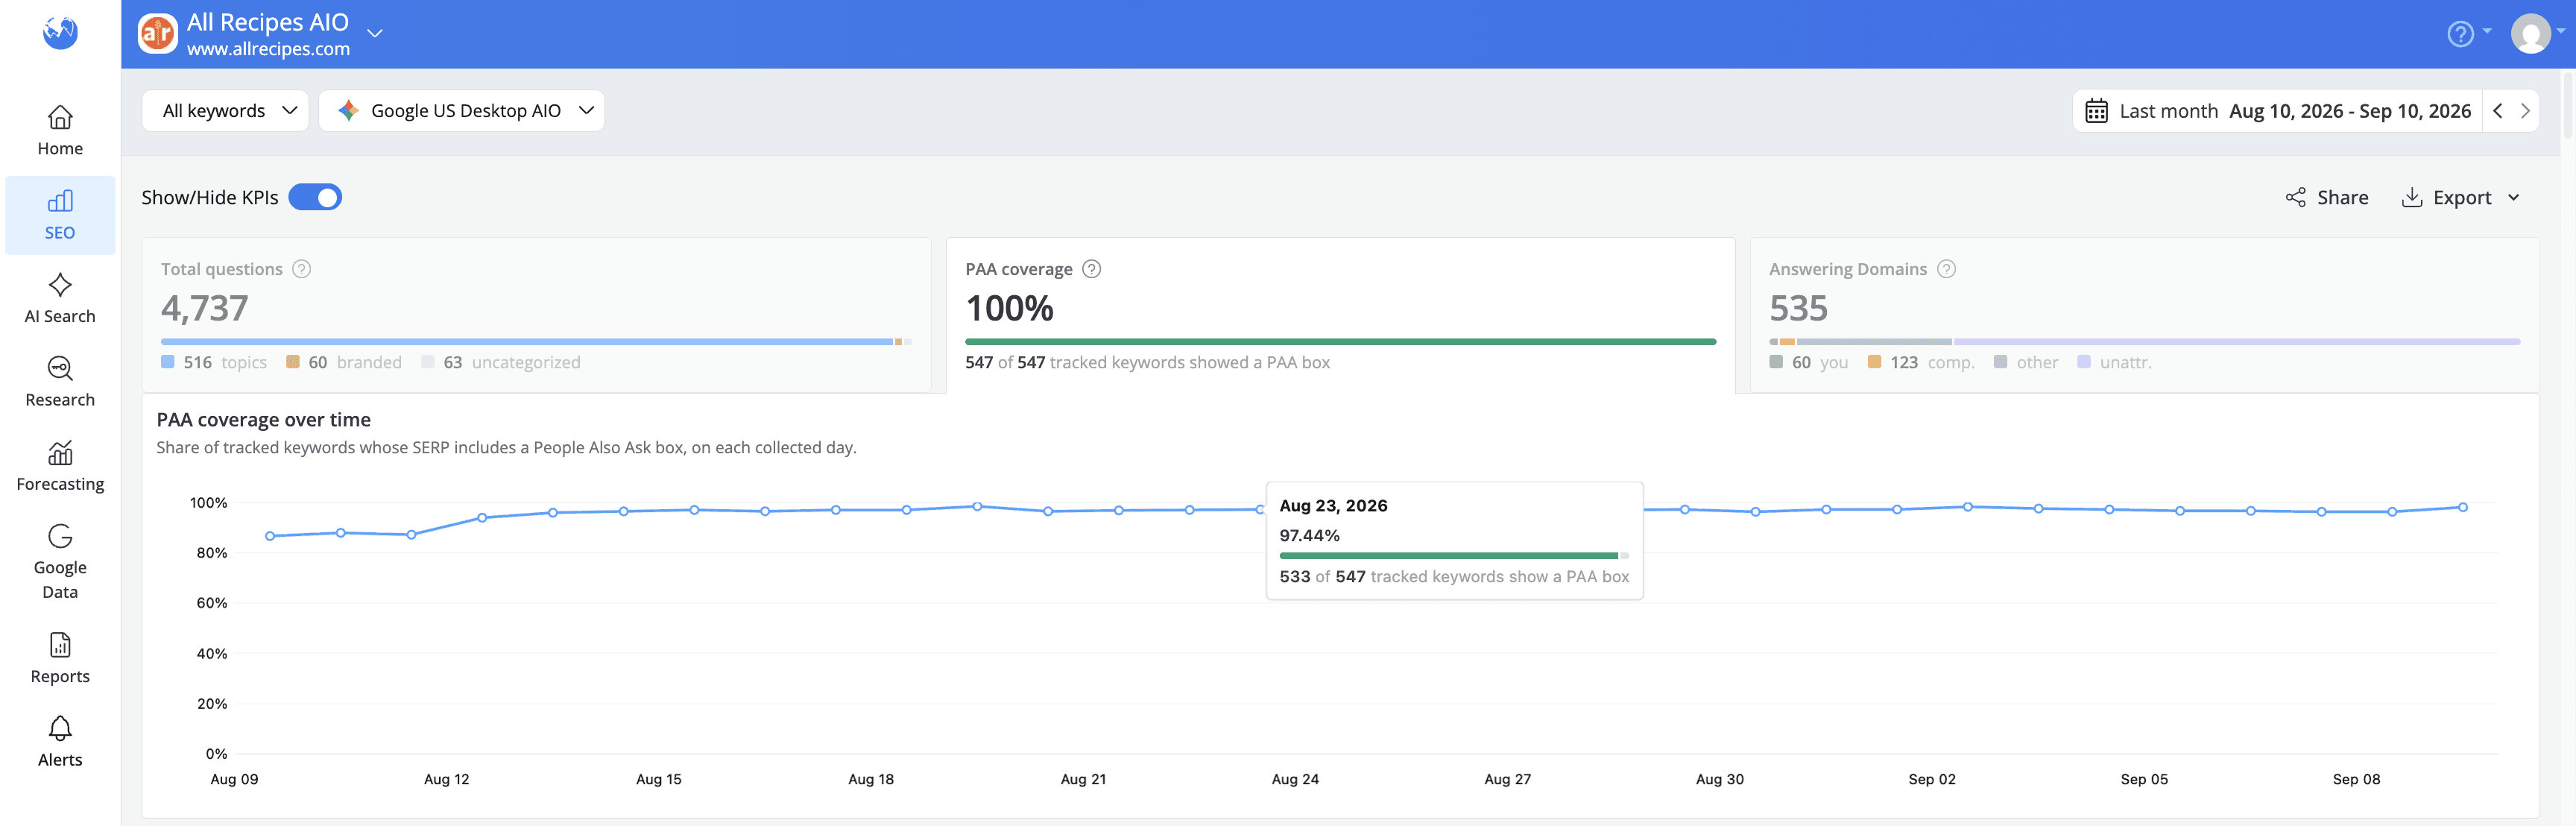Image resolution: width=2576 pixels, height=826 pixels.
Task: Click Answering Domains help icon
Action: coord(1946,269)
